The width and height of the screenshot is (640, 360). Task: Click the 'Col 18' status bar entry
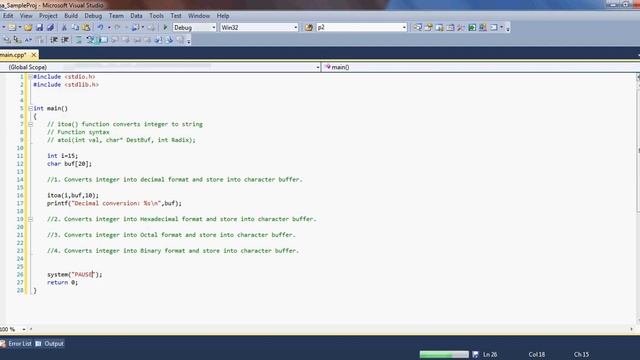(x=537, y=354)
